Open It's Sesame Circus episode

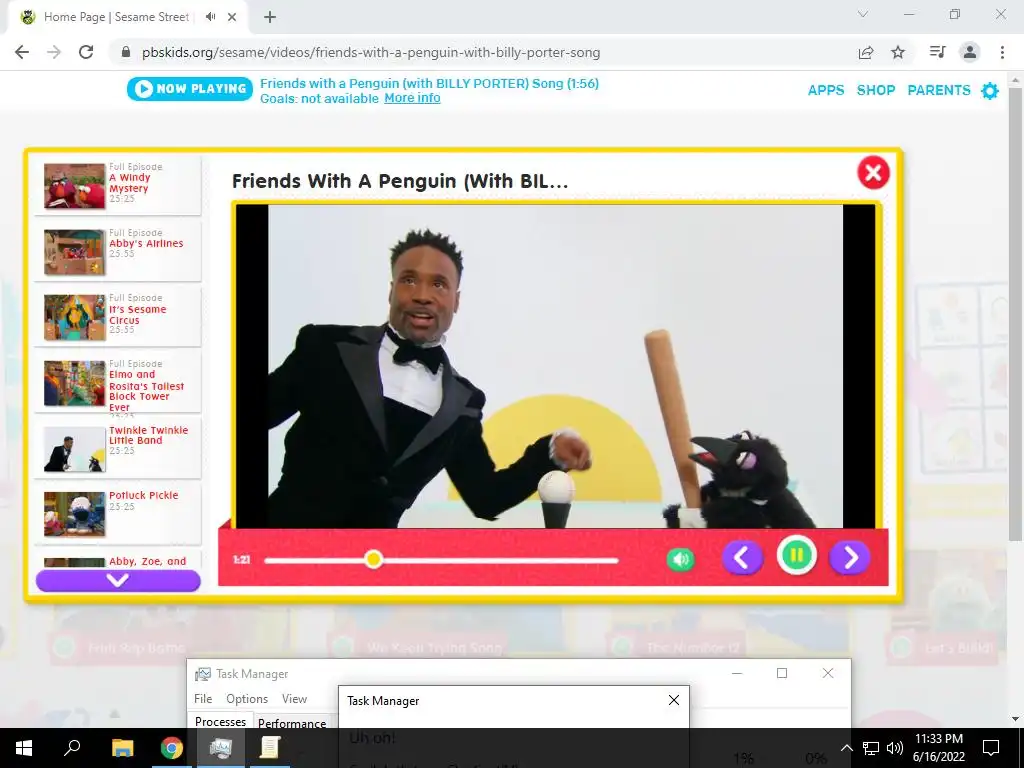[118, 317]
